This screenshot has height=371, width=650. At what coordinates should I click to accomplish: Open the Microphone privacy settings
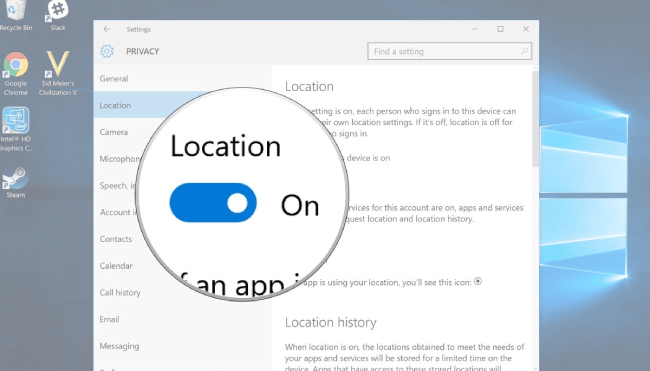click(121, 159)
